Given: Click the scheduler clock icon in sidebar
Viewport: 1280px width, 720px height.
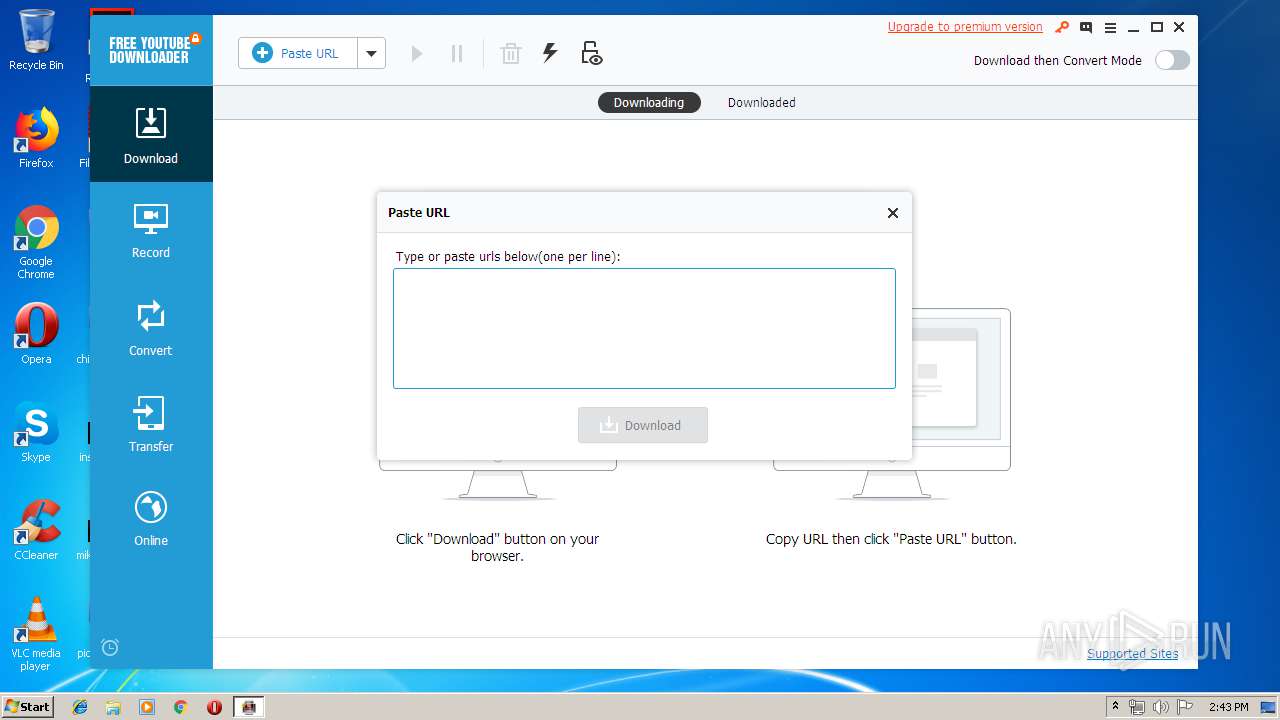Looking at the screenshot, I should 110,647.
